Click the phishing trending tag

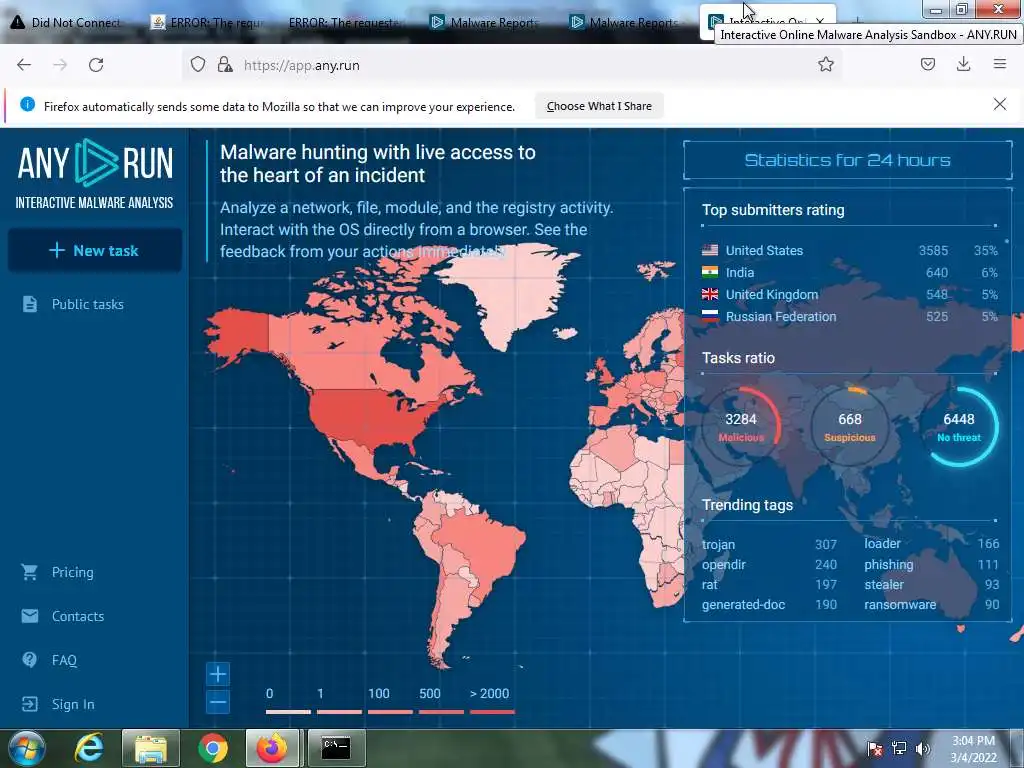click(x=889, y=564)
